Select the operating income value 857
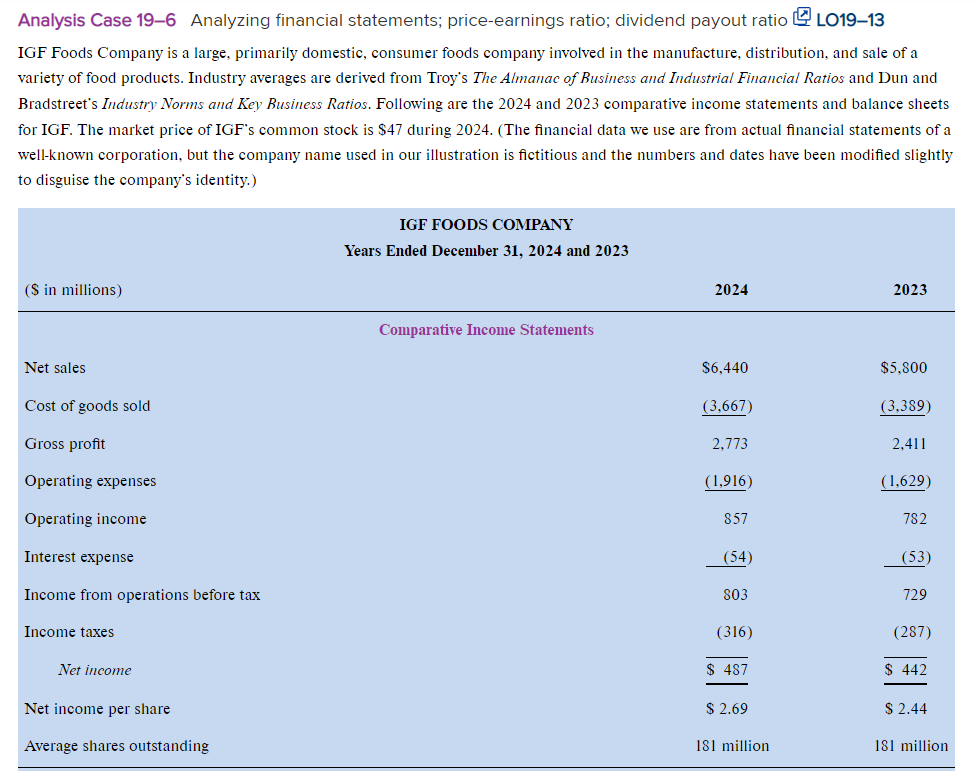Image resolution: width=976 pixels, height=771 pixels. 736,519
